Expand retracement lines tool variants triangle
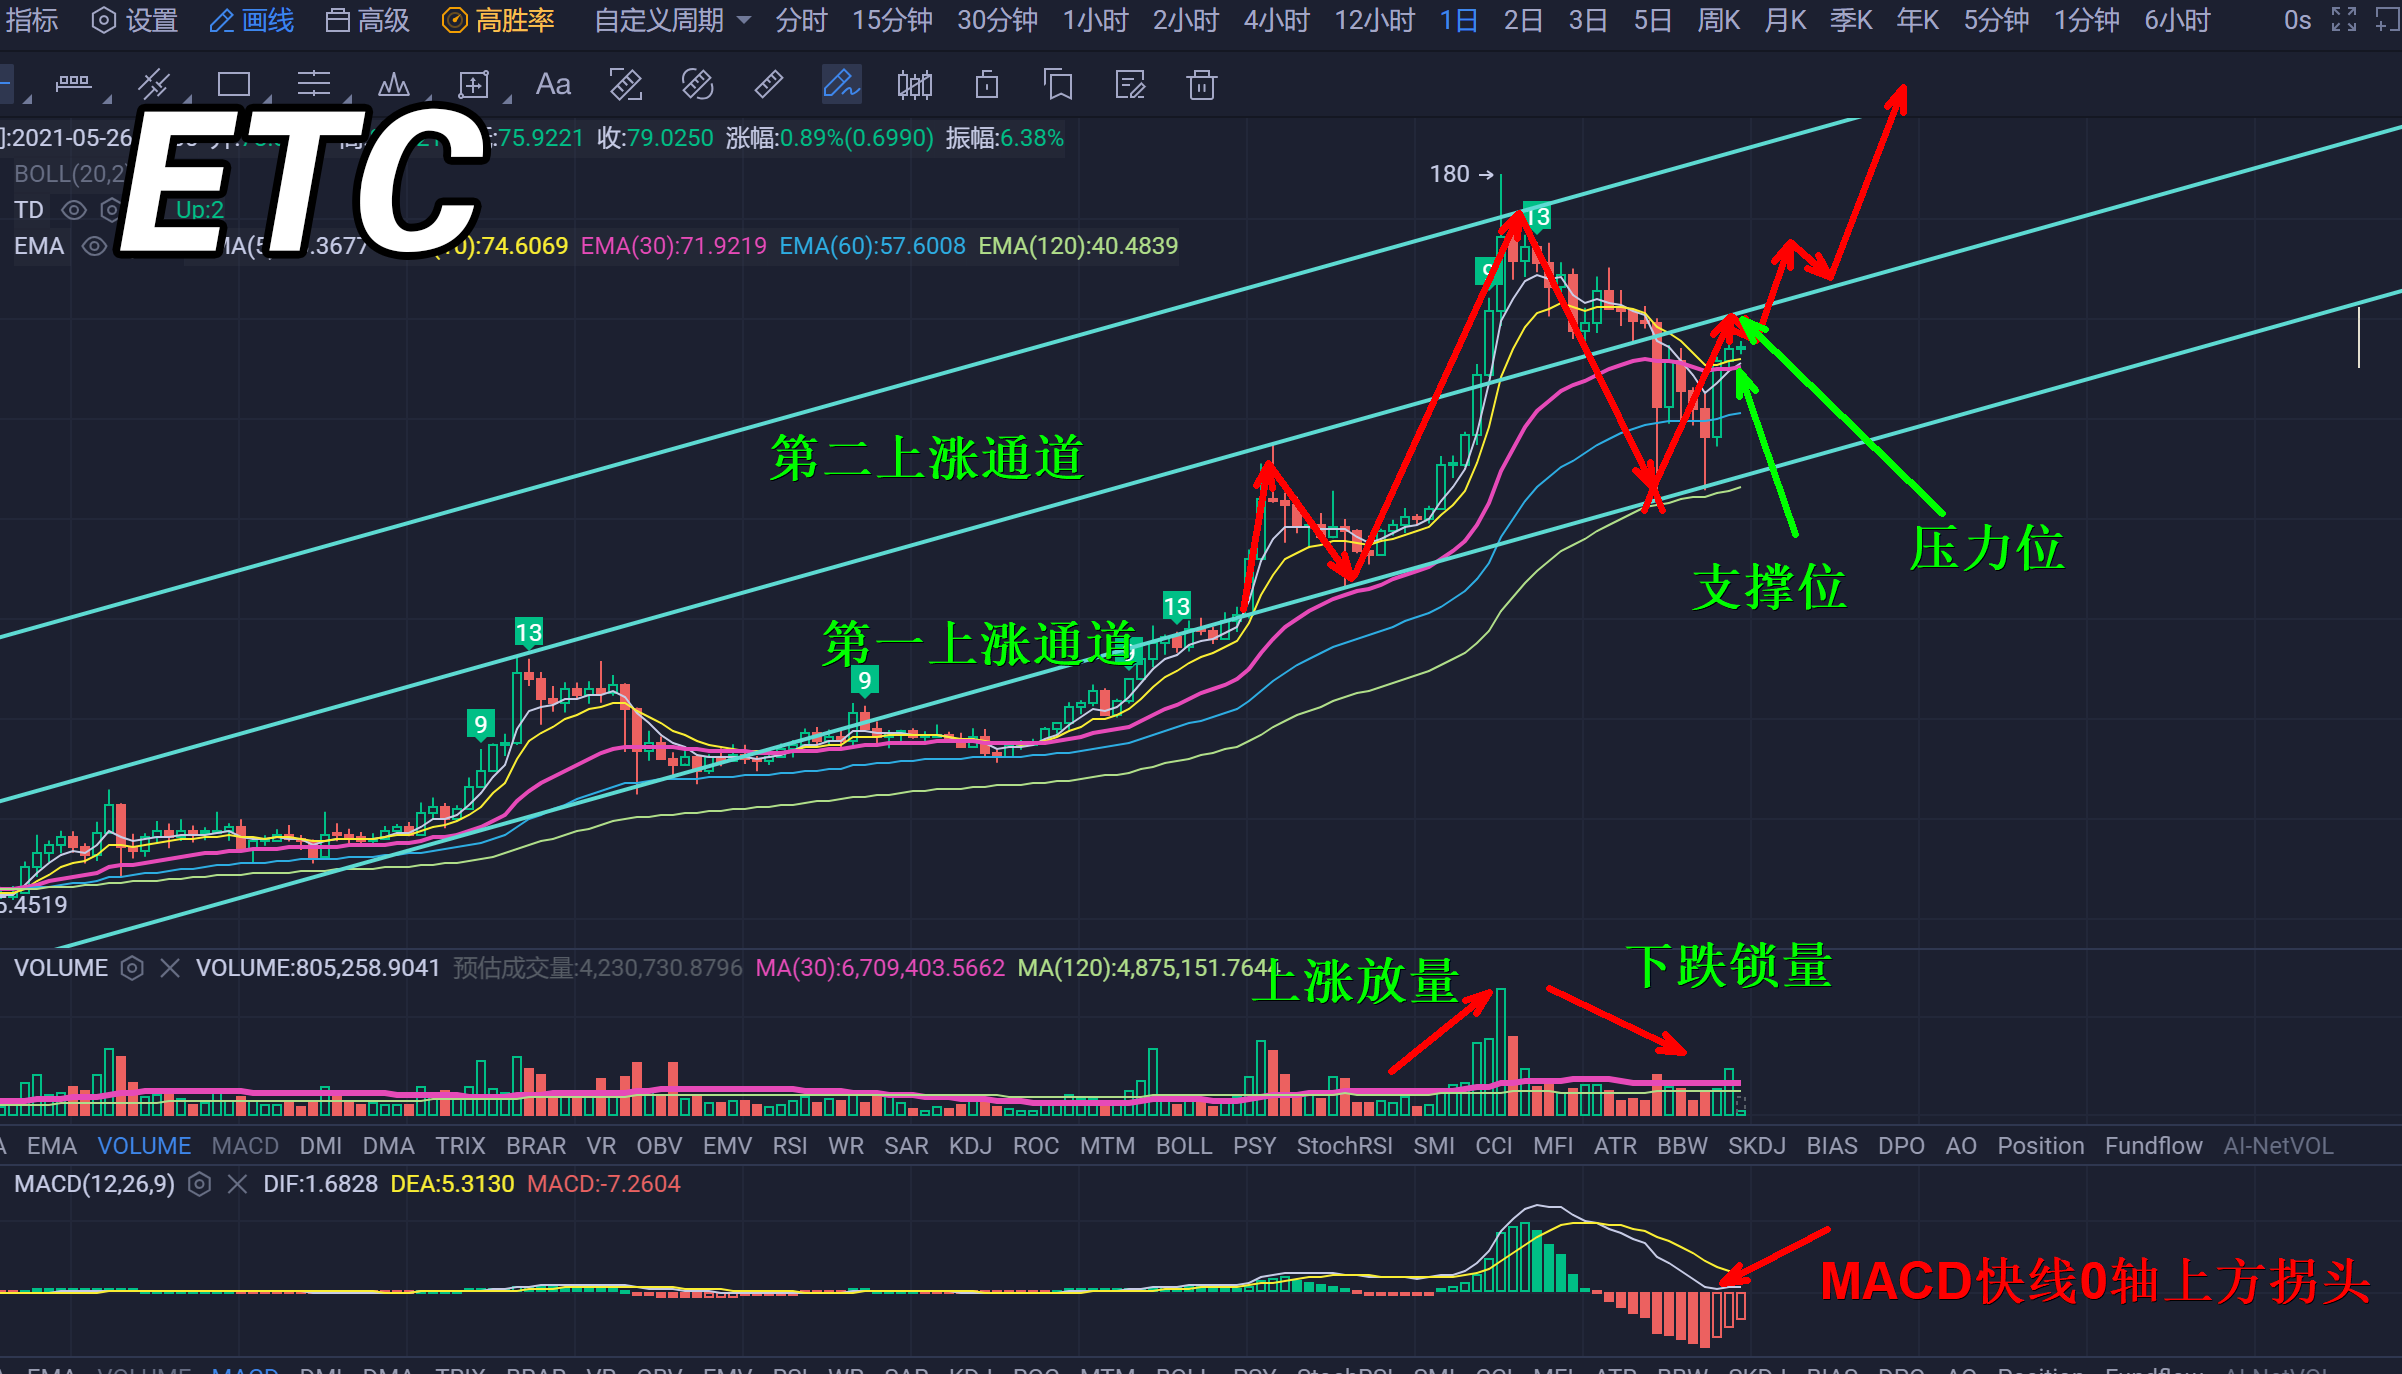 (348, 98)
